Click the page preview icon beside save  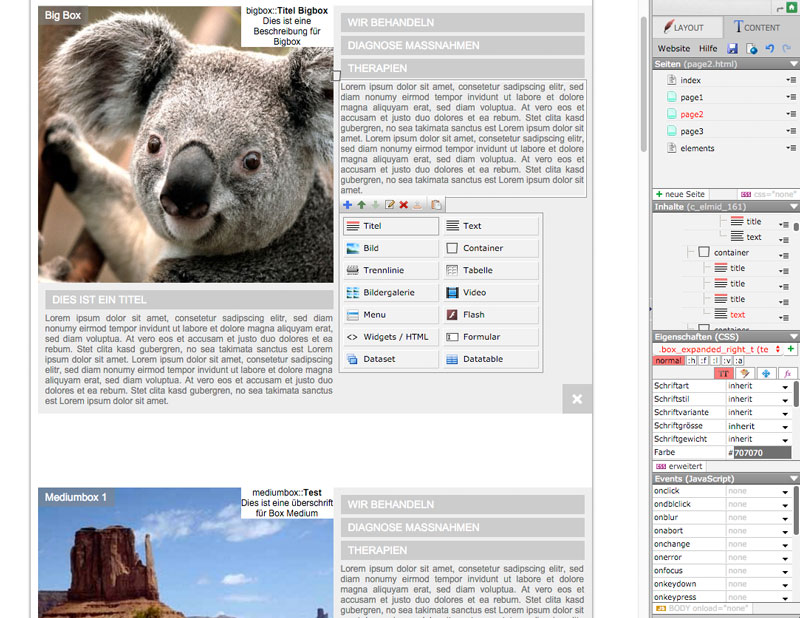click(x=751, y=48)
